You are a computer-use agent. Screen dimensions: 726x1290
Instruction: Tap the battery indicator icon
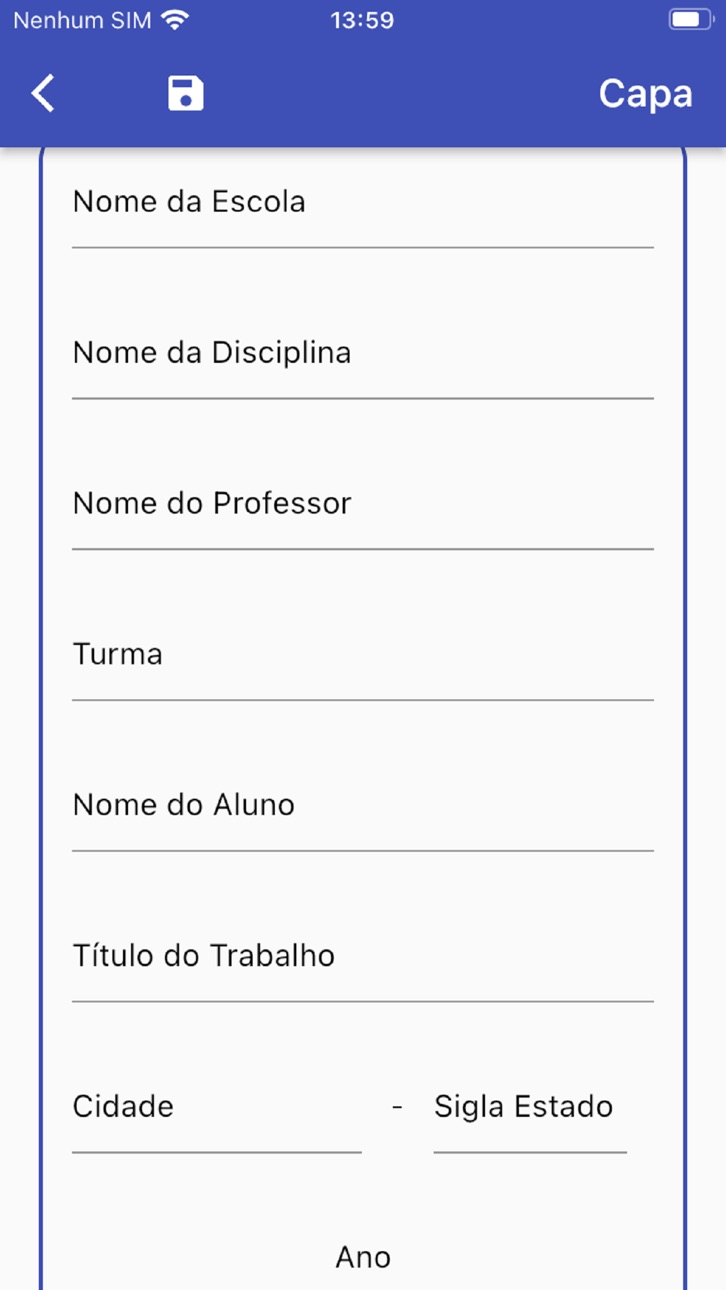click(x=691, y=20)
